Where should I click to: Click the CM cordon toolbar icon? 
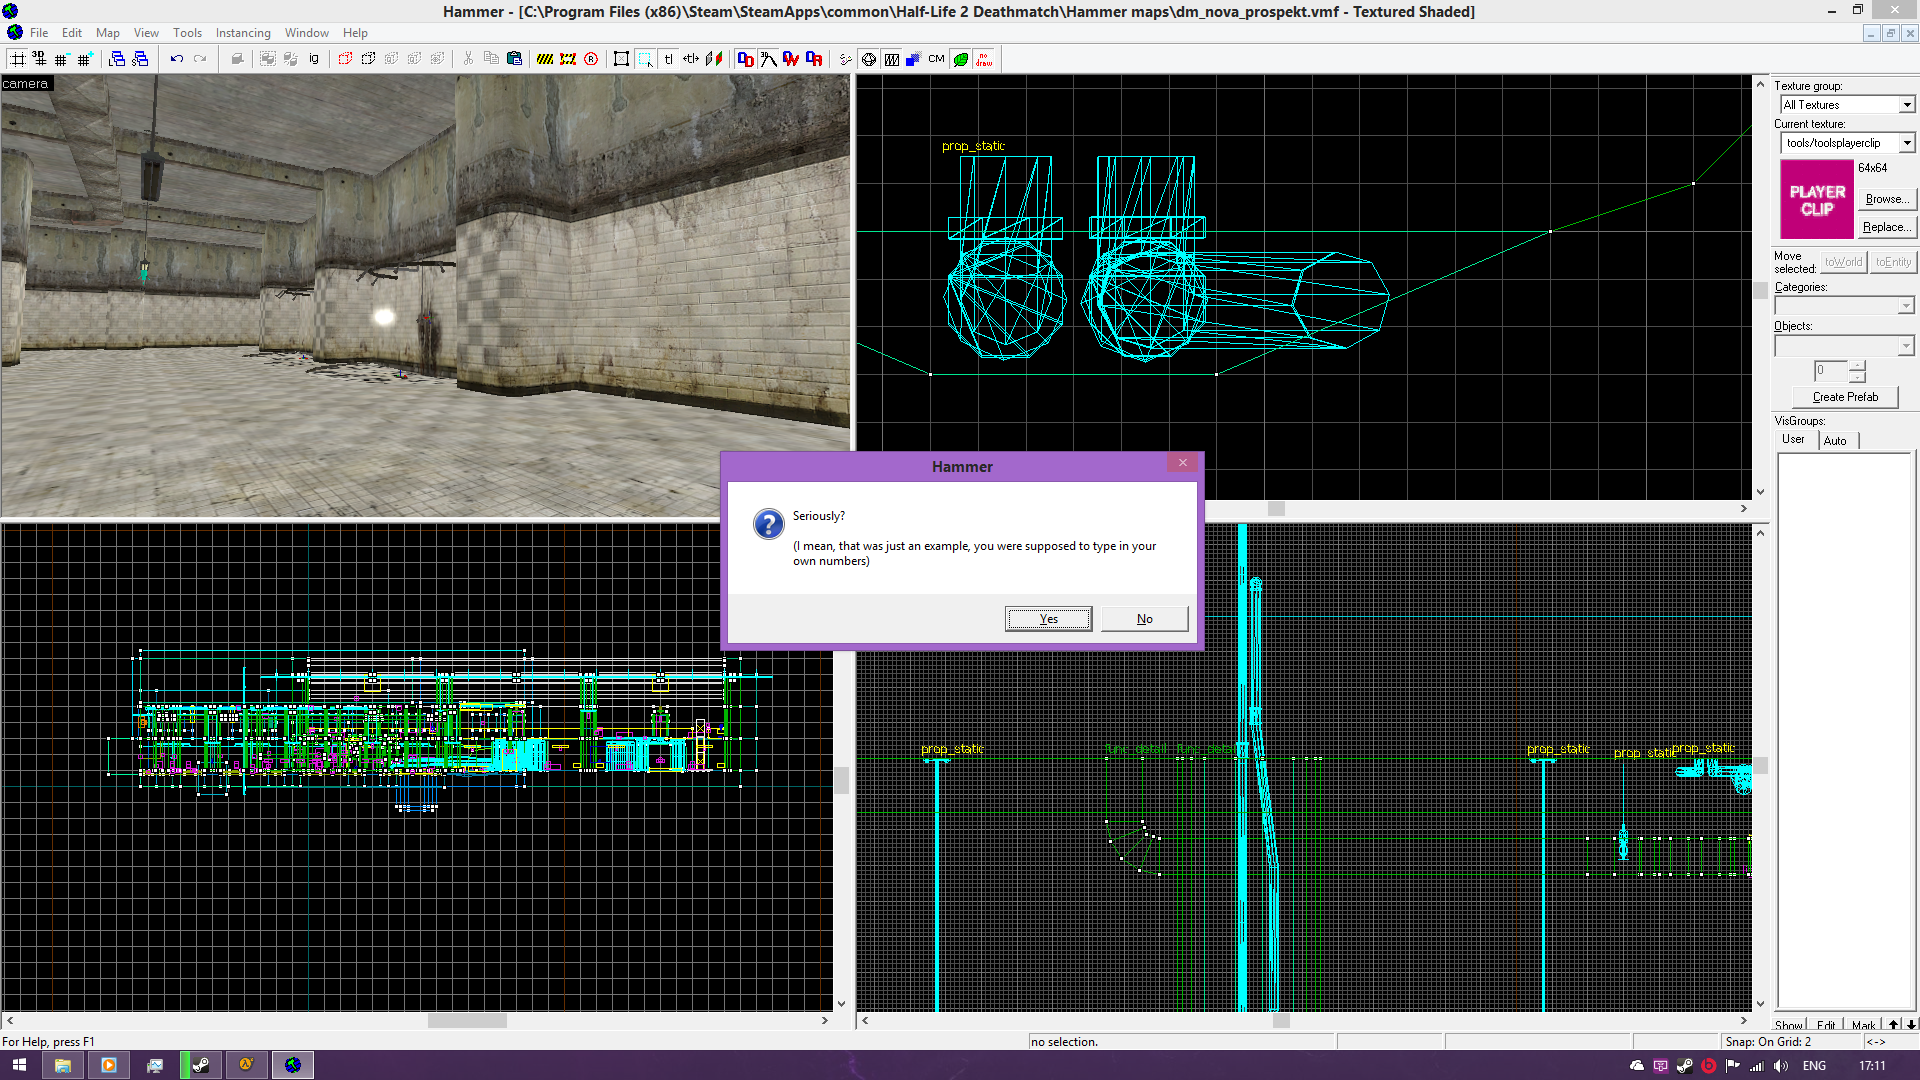point(936,59)
